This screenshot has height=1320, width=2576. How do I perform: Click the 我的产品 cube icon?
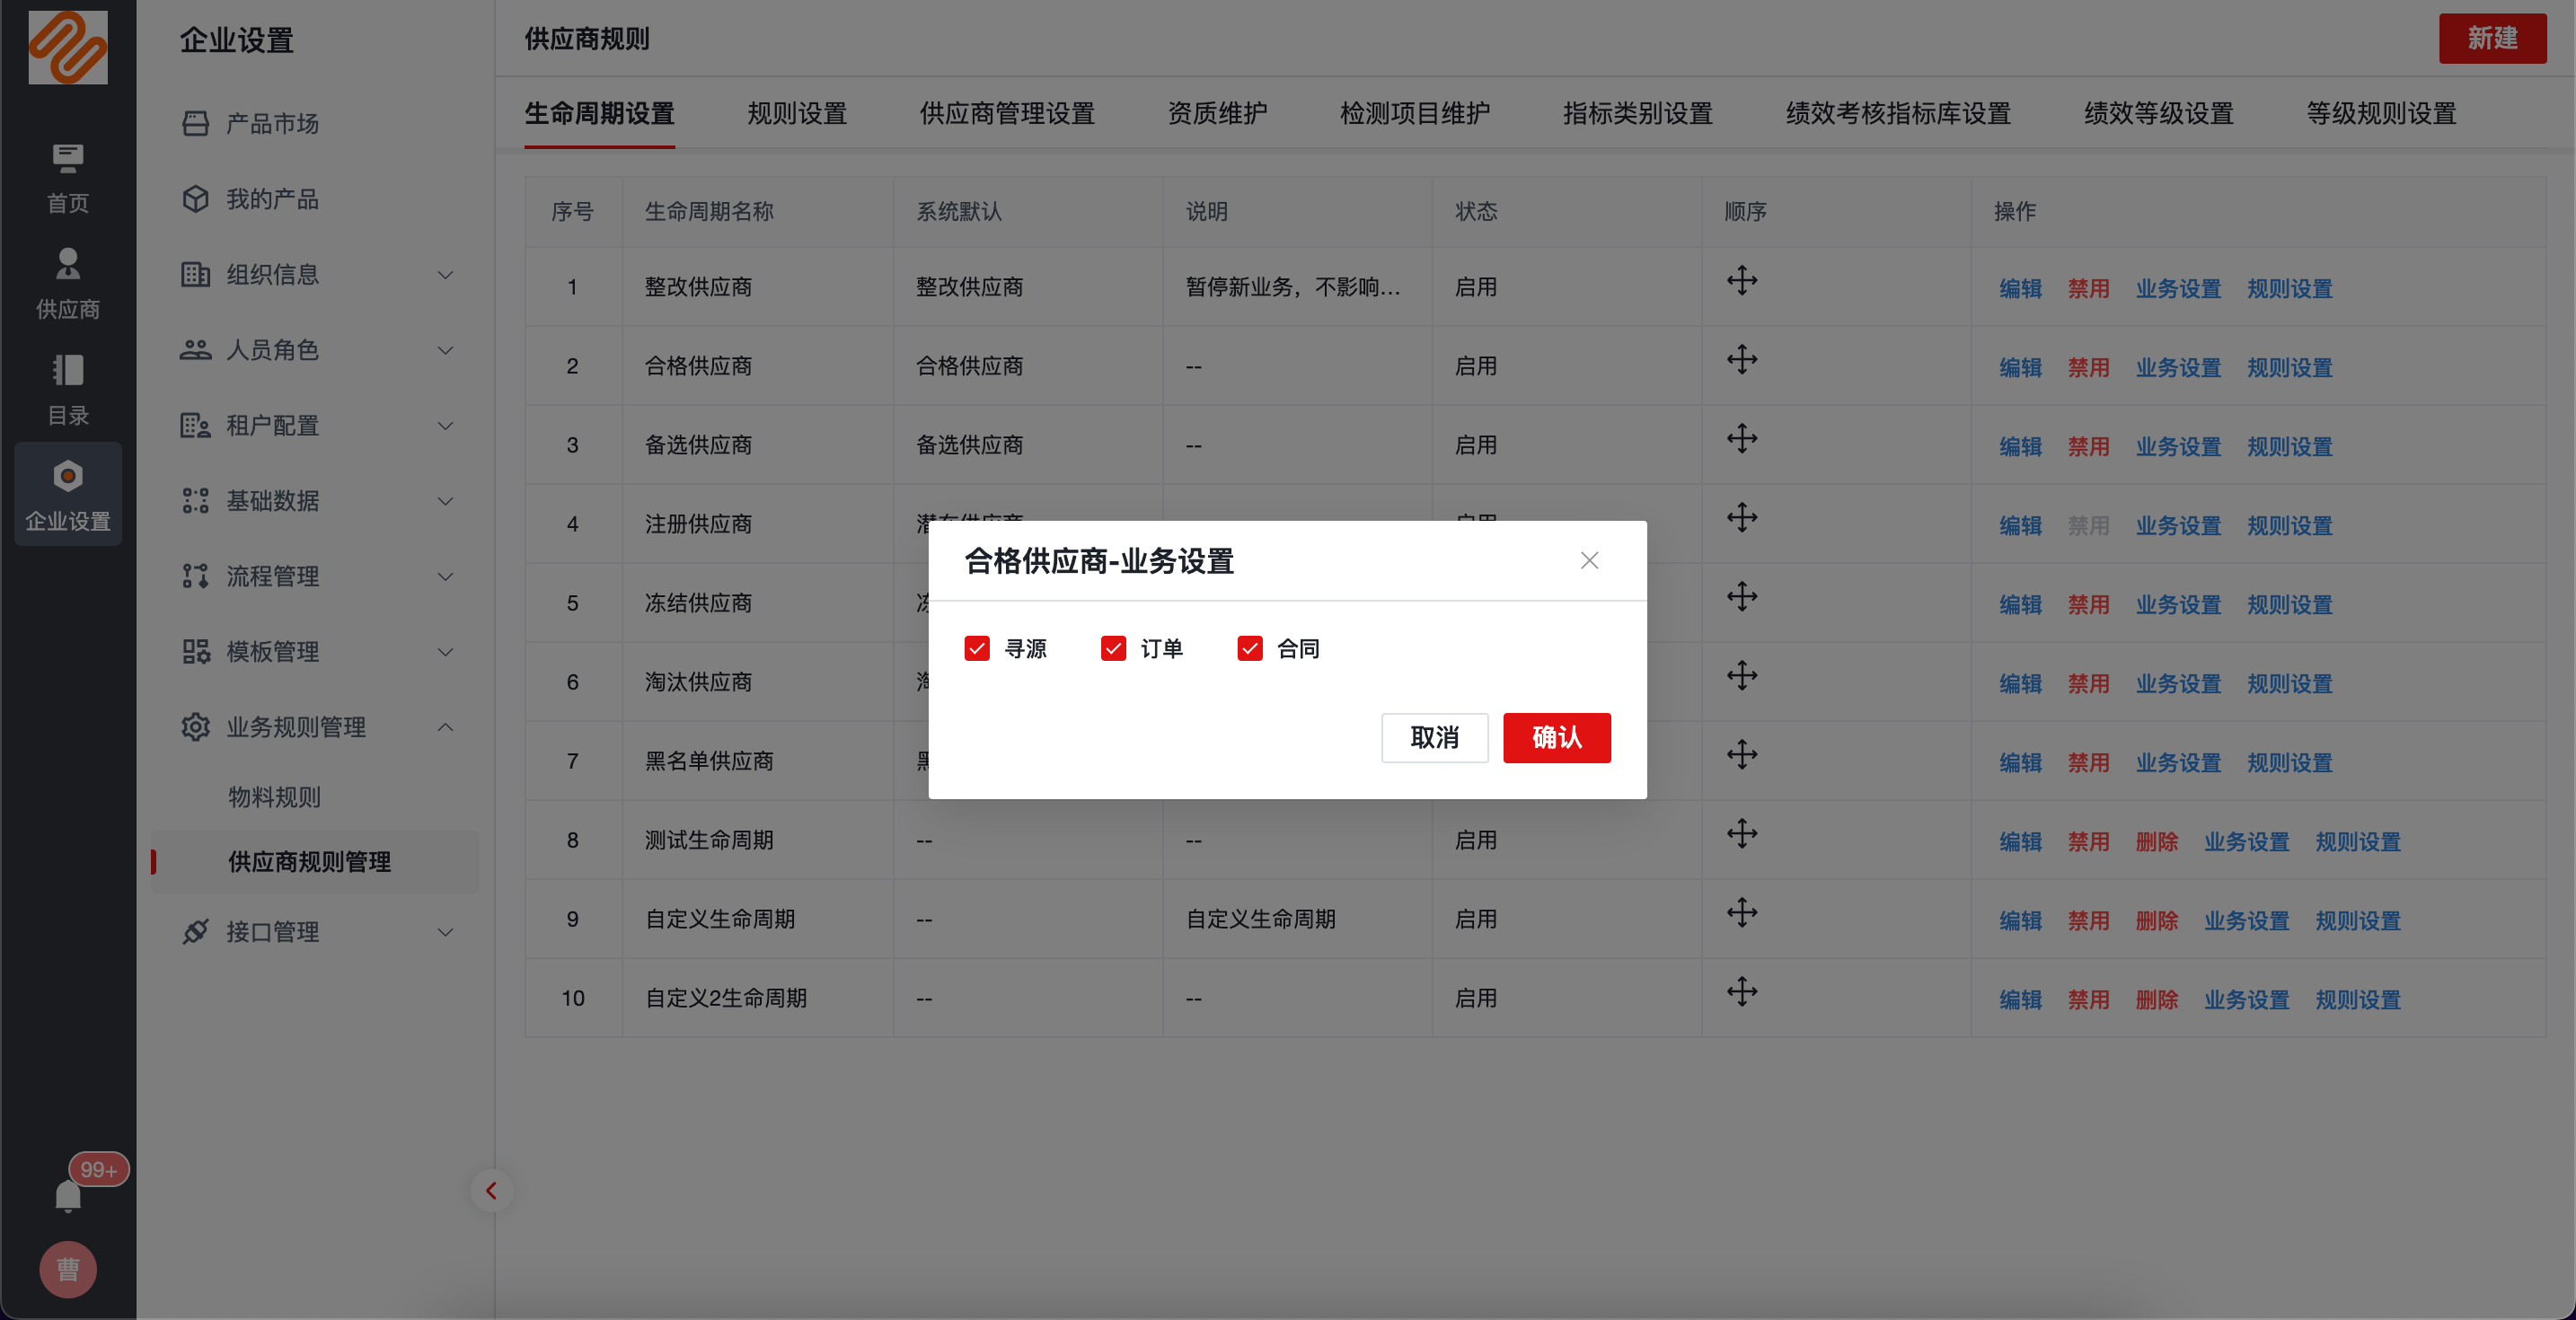click(x=195, y=199)
